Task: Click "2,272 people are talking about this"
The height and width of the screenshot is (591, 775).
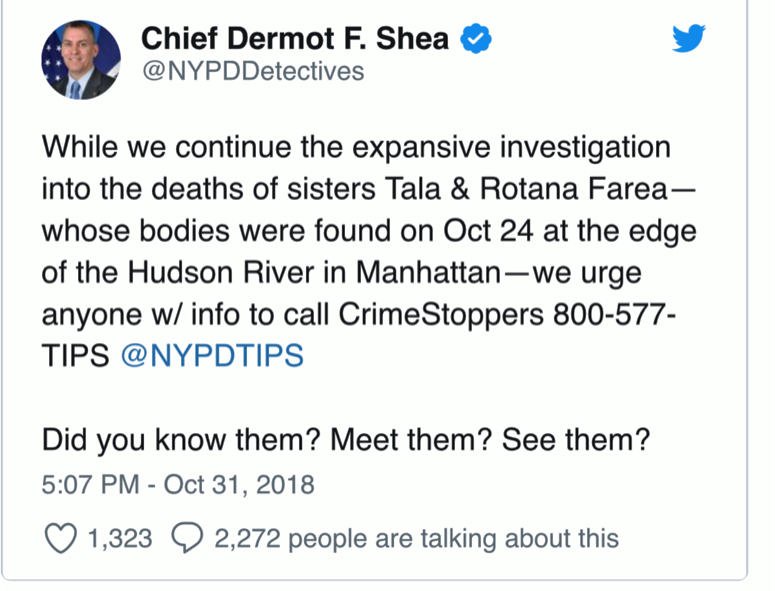Action: (x=416, y=538)
